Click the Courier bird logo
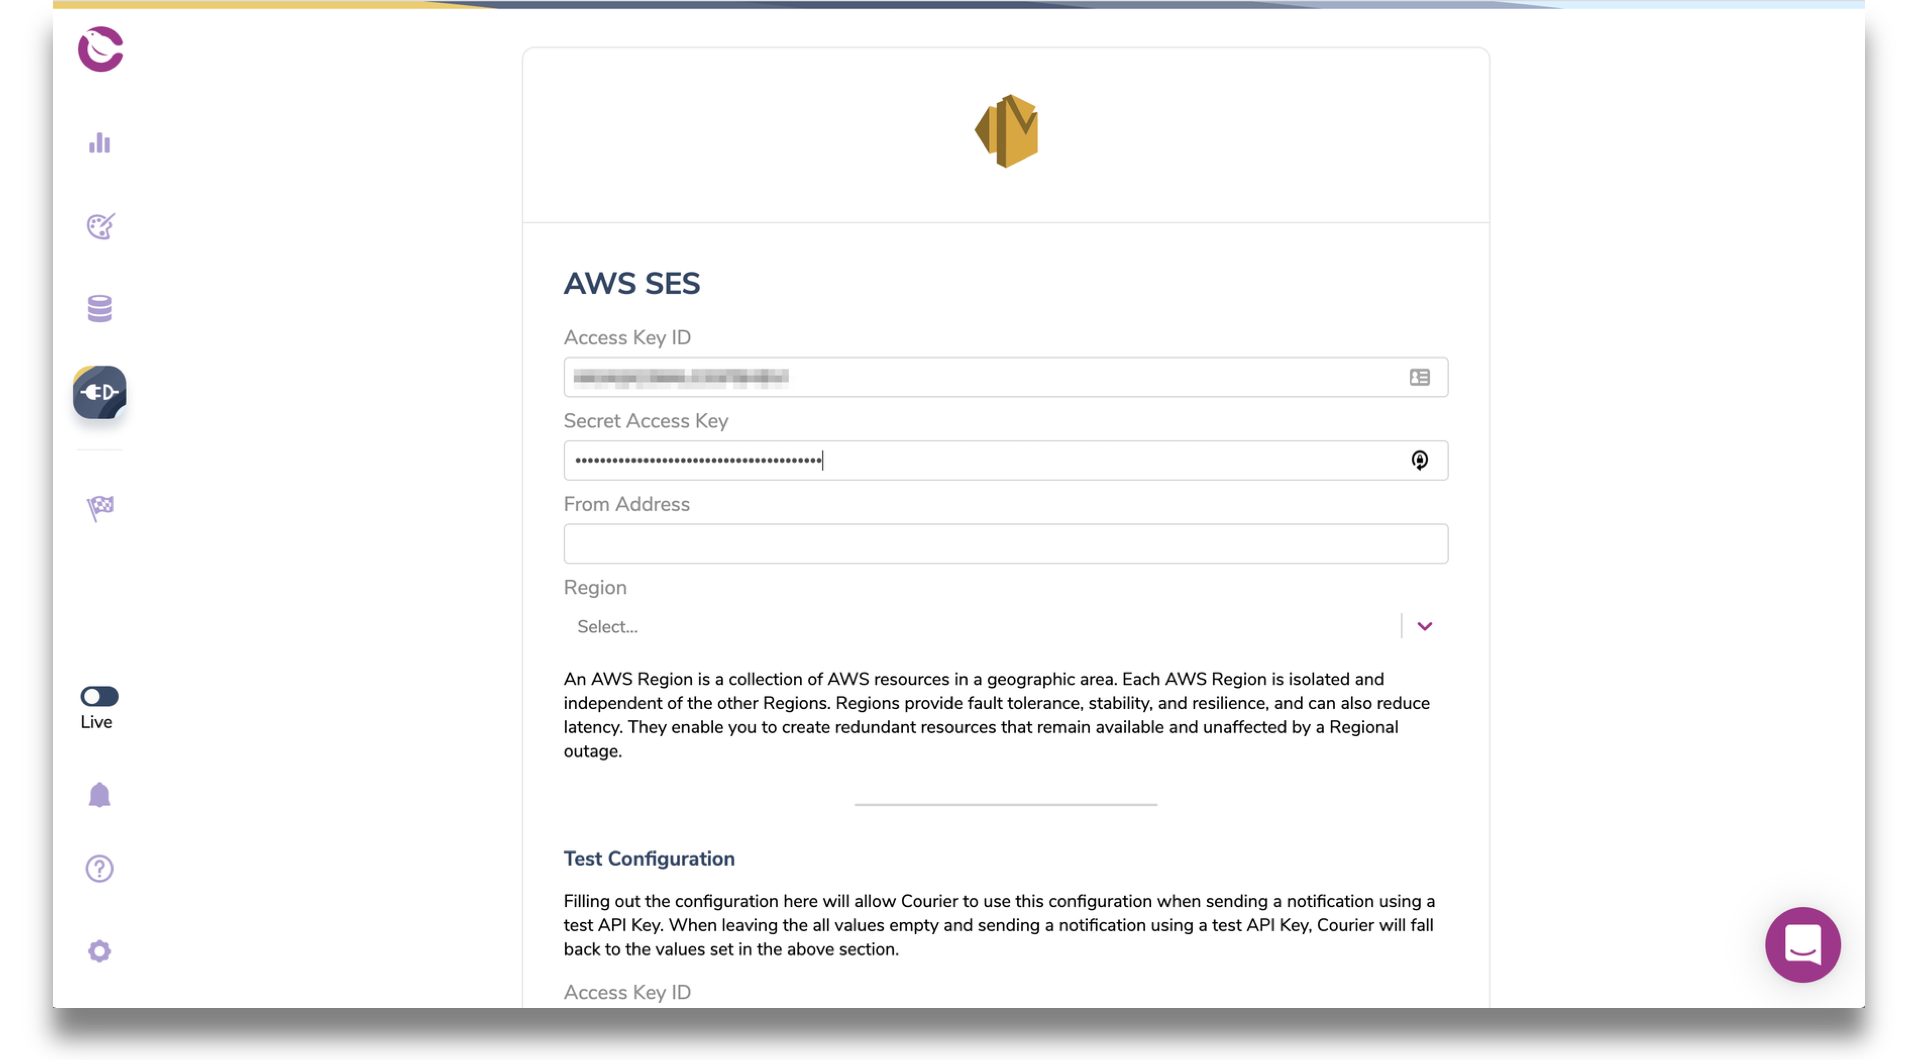 click(100, 49)
